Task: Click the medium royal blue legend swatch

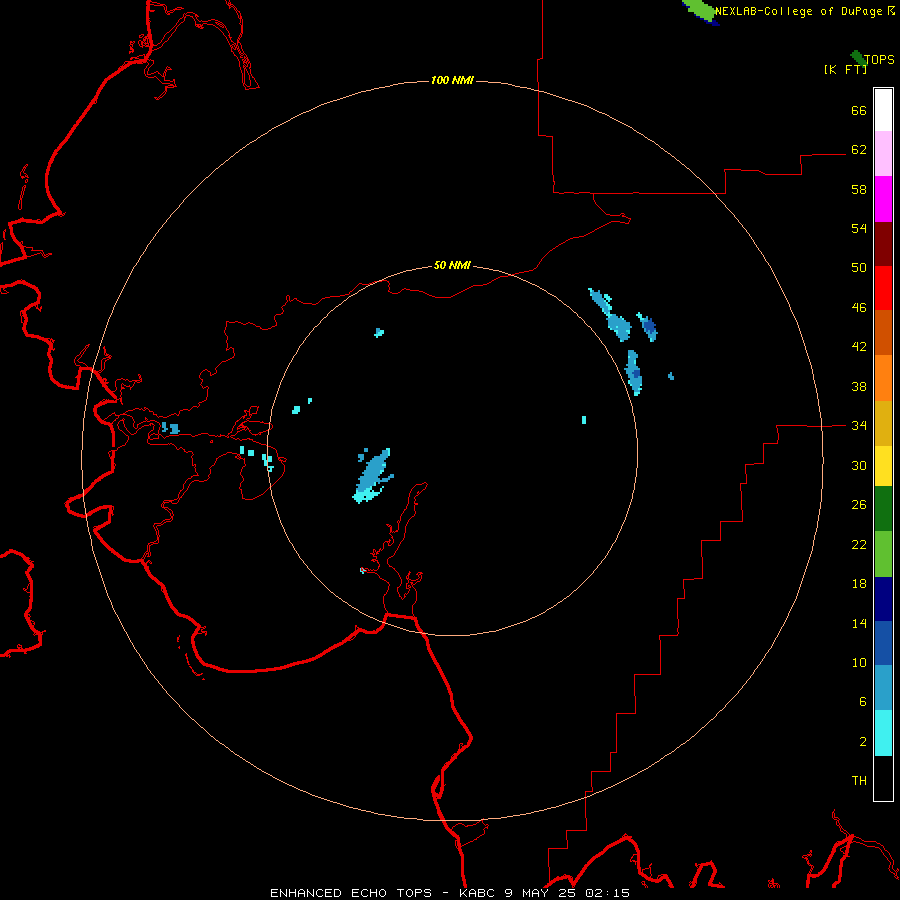Action: [883, 643]
